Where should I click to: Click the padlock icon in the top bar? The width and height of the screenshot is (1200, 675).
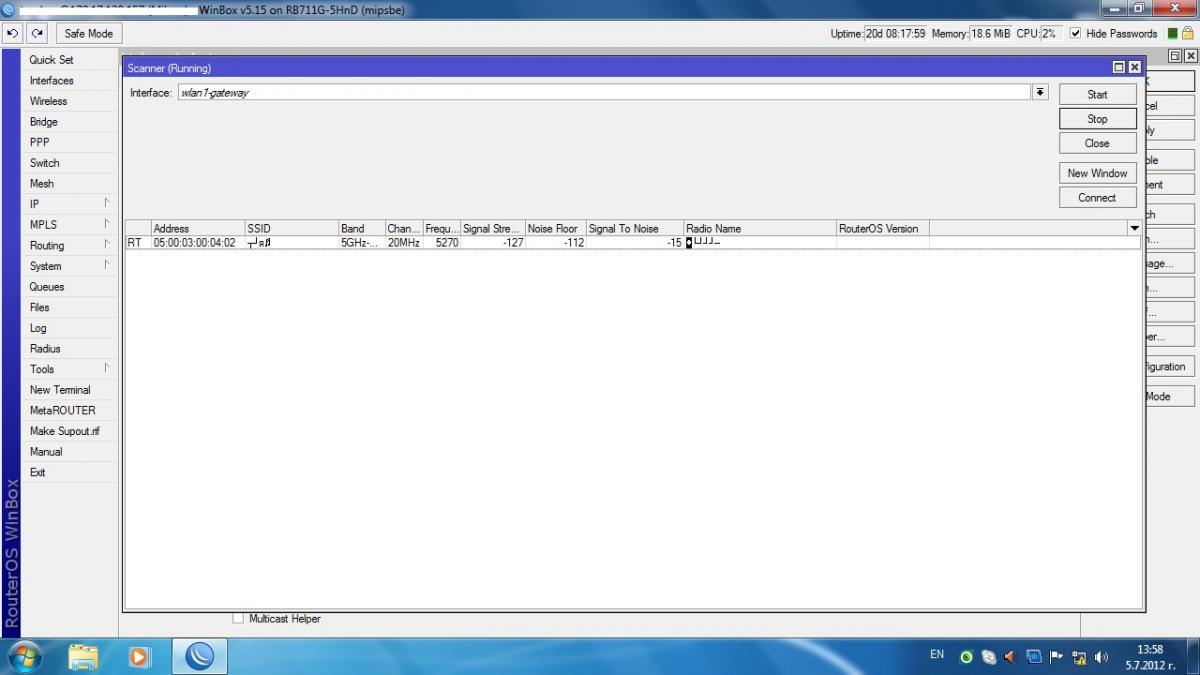pyautogui.click(x=1187, y=33)
